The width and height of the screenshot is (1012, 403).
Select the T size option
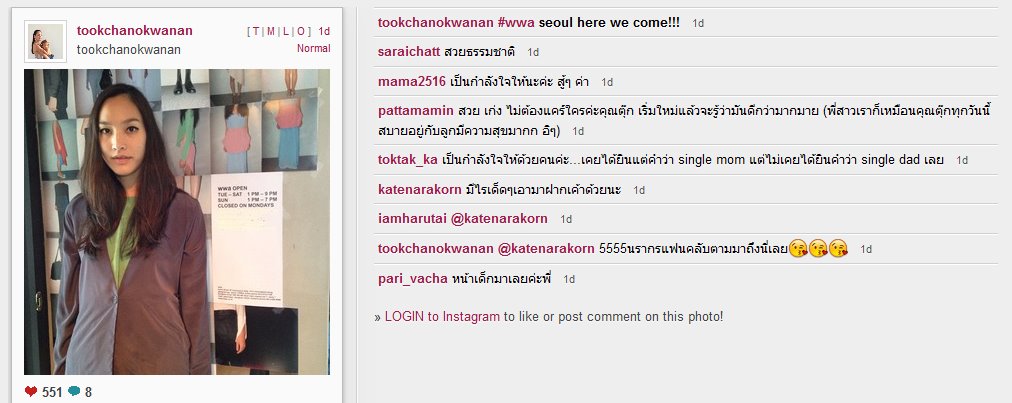[x=257, y=31]
